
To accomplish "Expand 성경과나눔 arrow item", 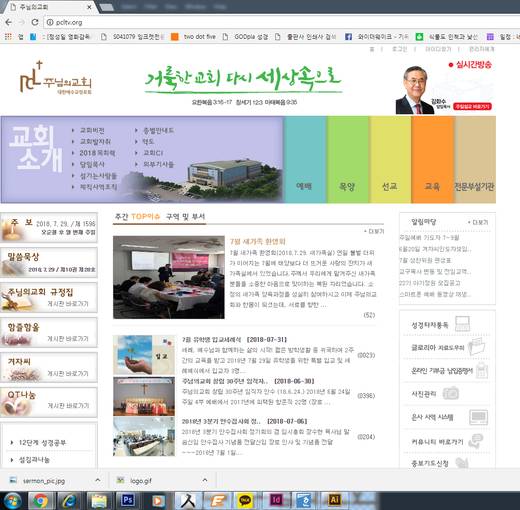I will [30, 460].
